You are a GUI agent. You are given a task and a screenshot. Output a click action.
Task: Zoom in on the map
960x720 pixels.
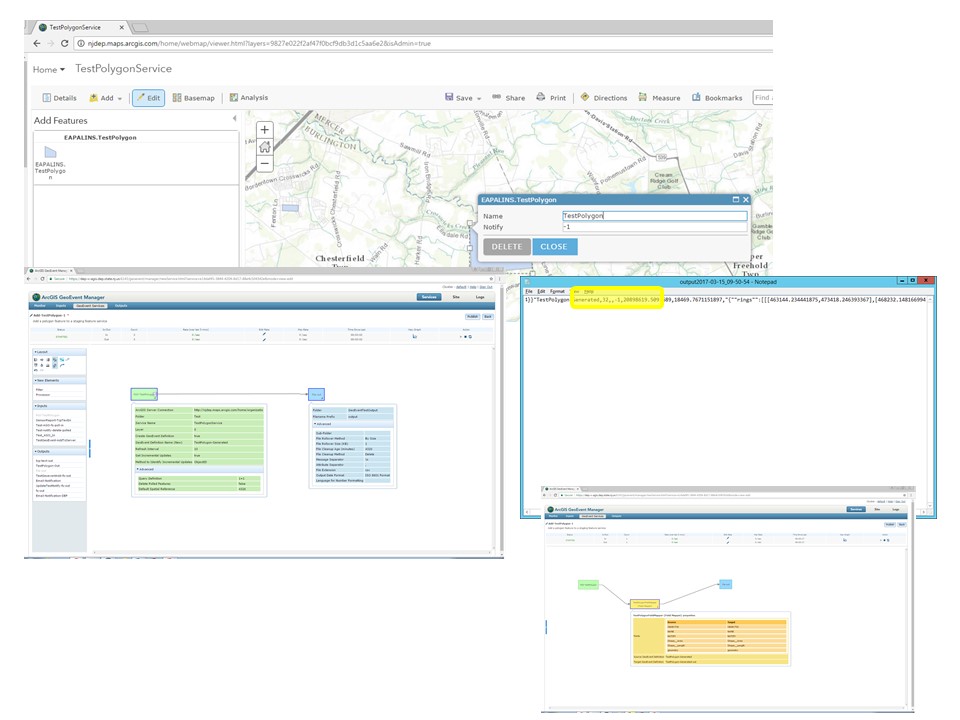(x=264, y=130)
